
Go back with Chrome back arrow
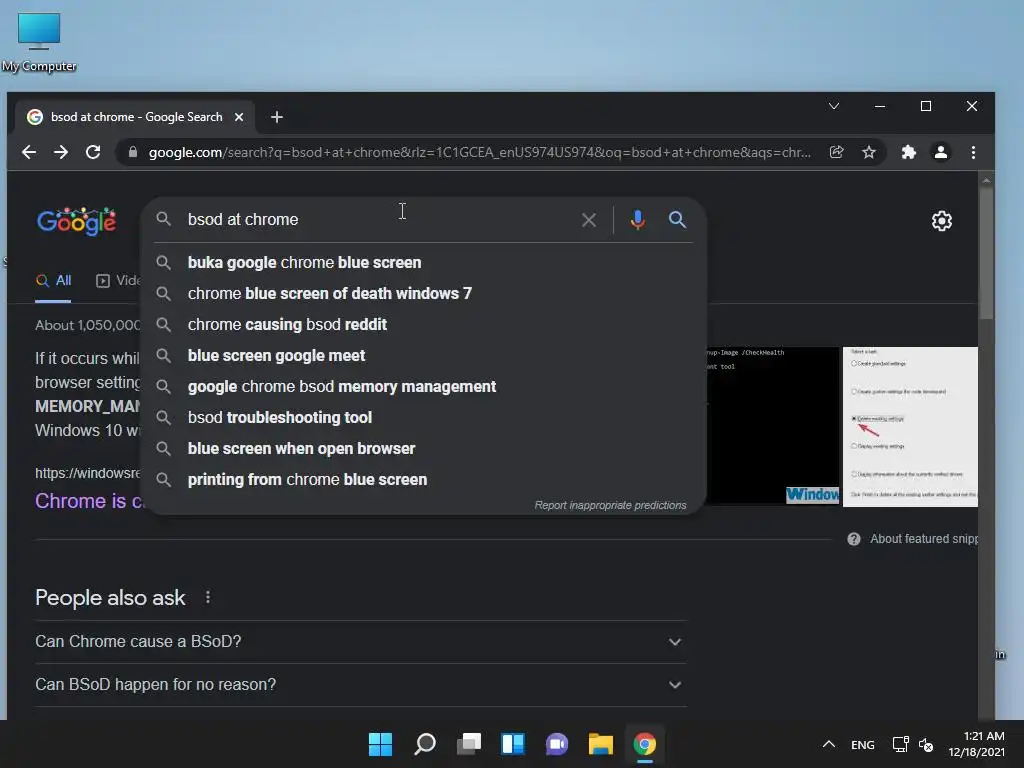coord(29,152)
